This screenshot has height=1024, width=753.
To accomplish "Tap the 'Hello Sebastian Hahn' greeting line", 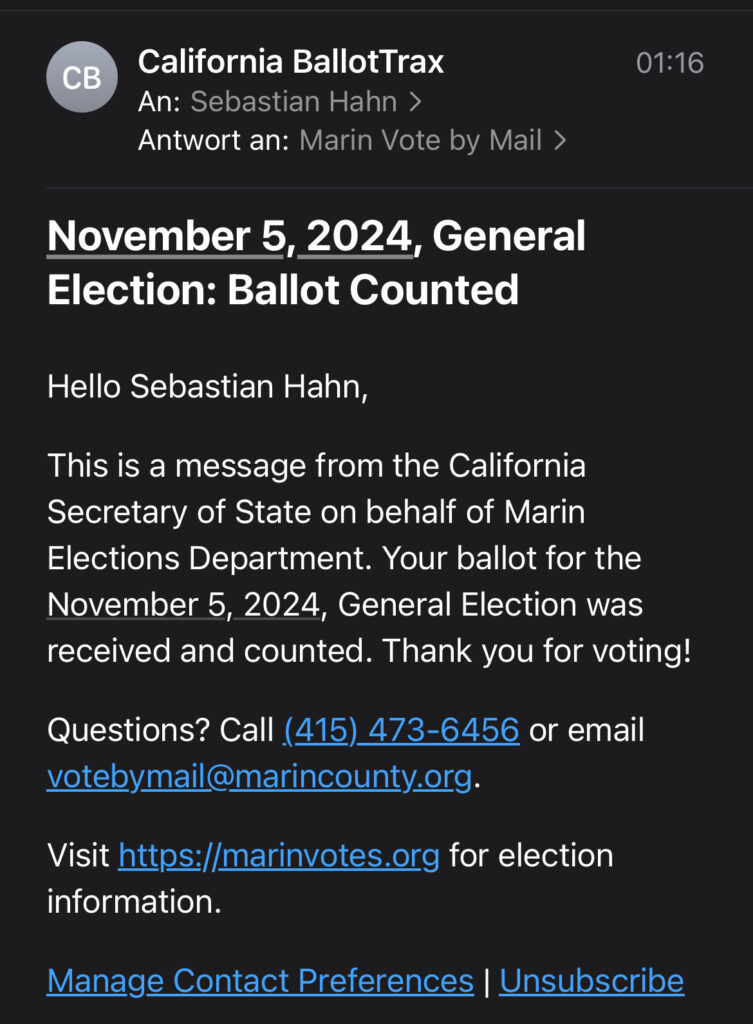I will coord(207,386).
